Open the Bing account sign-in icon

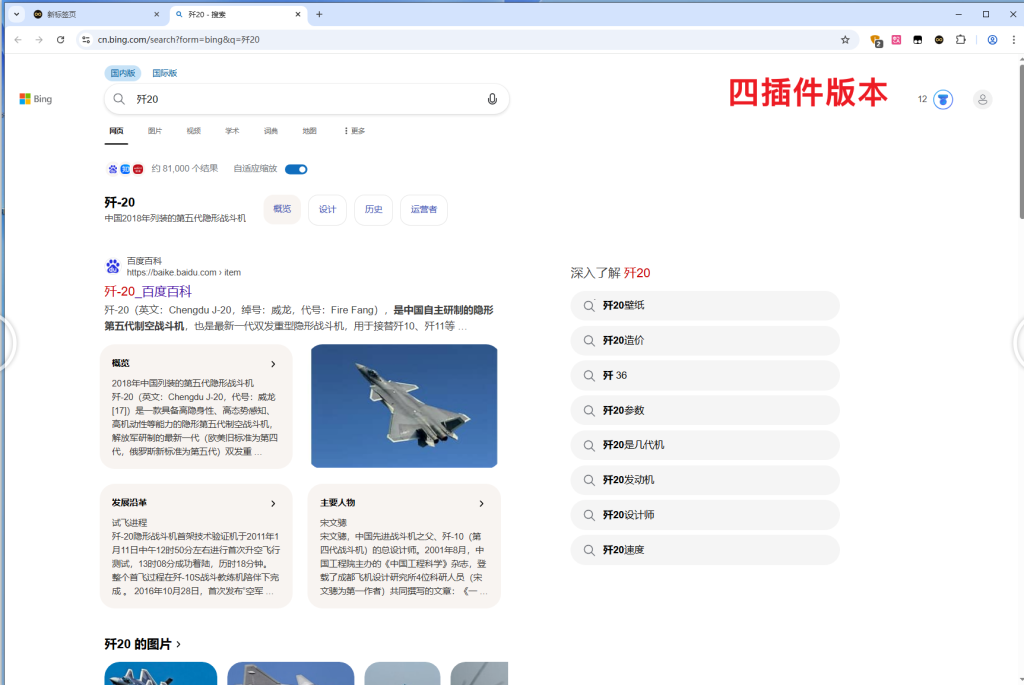pyautogui.click(x=982, y=99)
